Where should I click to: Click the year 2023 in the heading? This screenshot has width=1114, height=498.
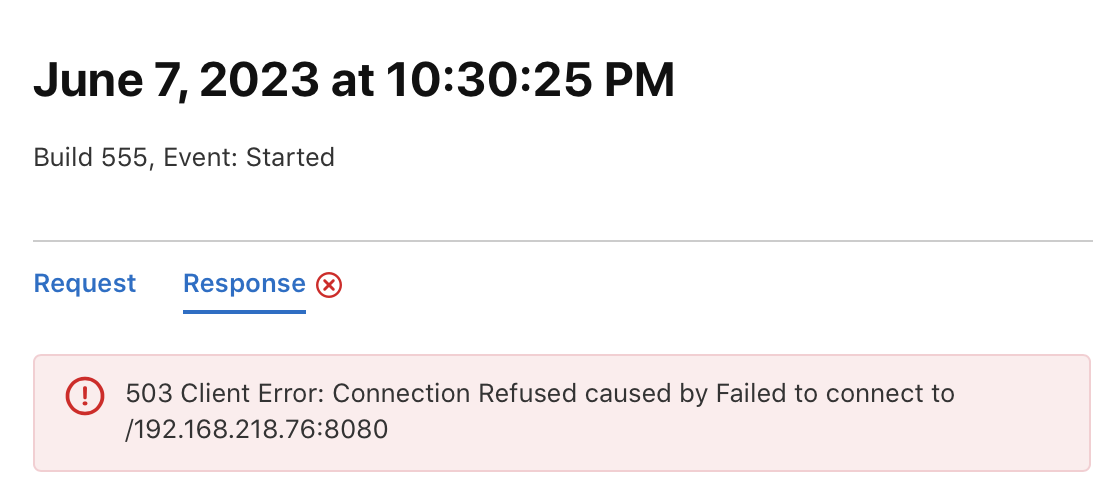[x=259, y=80]
